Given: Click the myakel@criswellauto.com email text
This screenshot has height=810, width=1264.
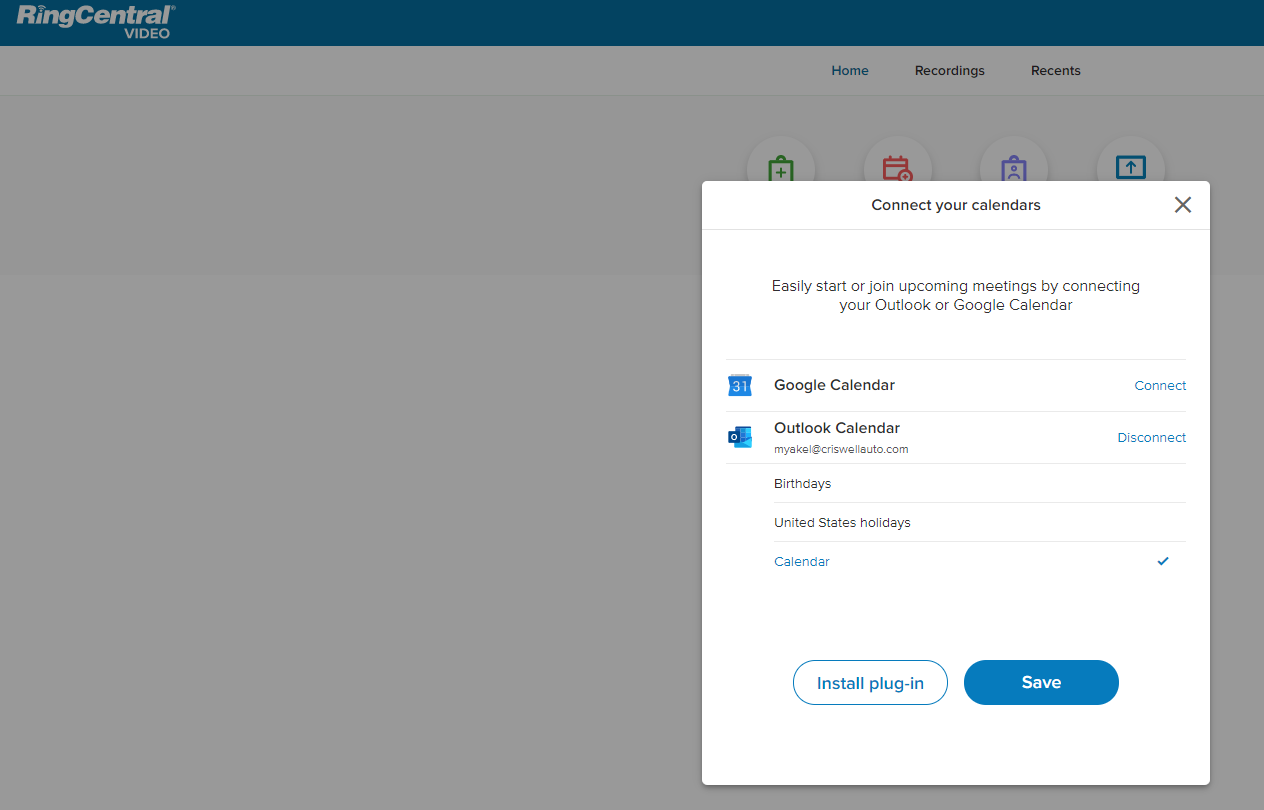Looking at the screenshot, I should tap(841, 450).
